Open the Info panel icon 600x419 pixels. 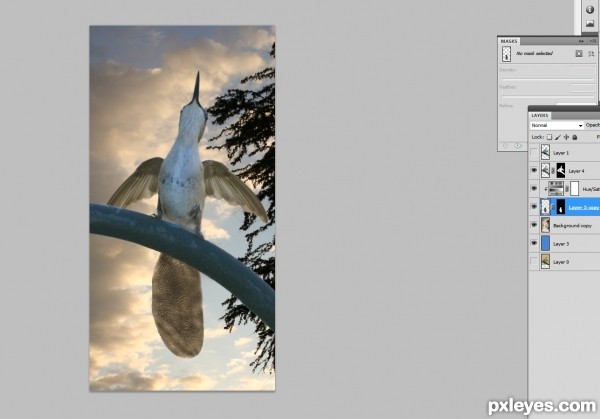[590, 10]
